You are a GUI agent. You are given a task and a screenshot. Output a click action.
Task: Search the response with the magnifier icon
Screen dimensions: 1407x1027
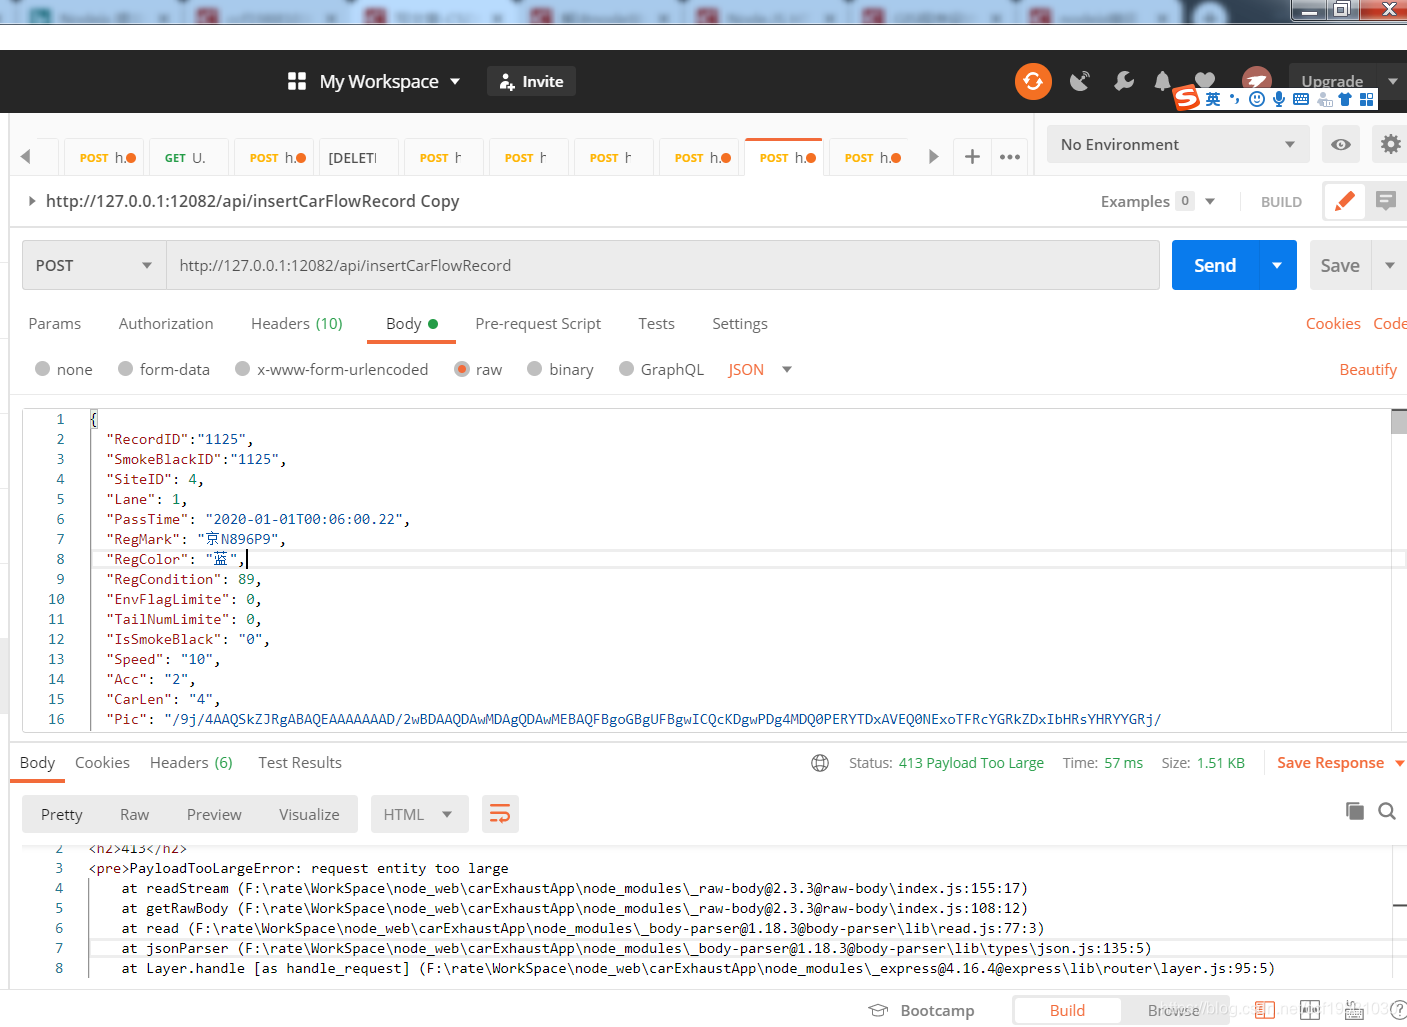tap(1386, 812)
